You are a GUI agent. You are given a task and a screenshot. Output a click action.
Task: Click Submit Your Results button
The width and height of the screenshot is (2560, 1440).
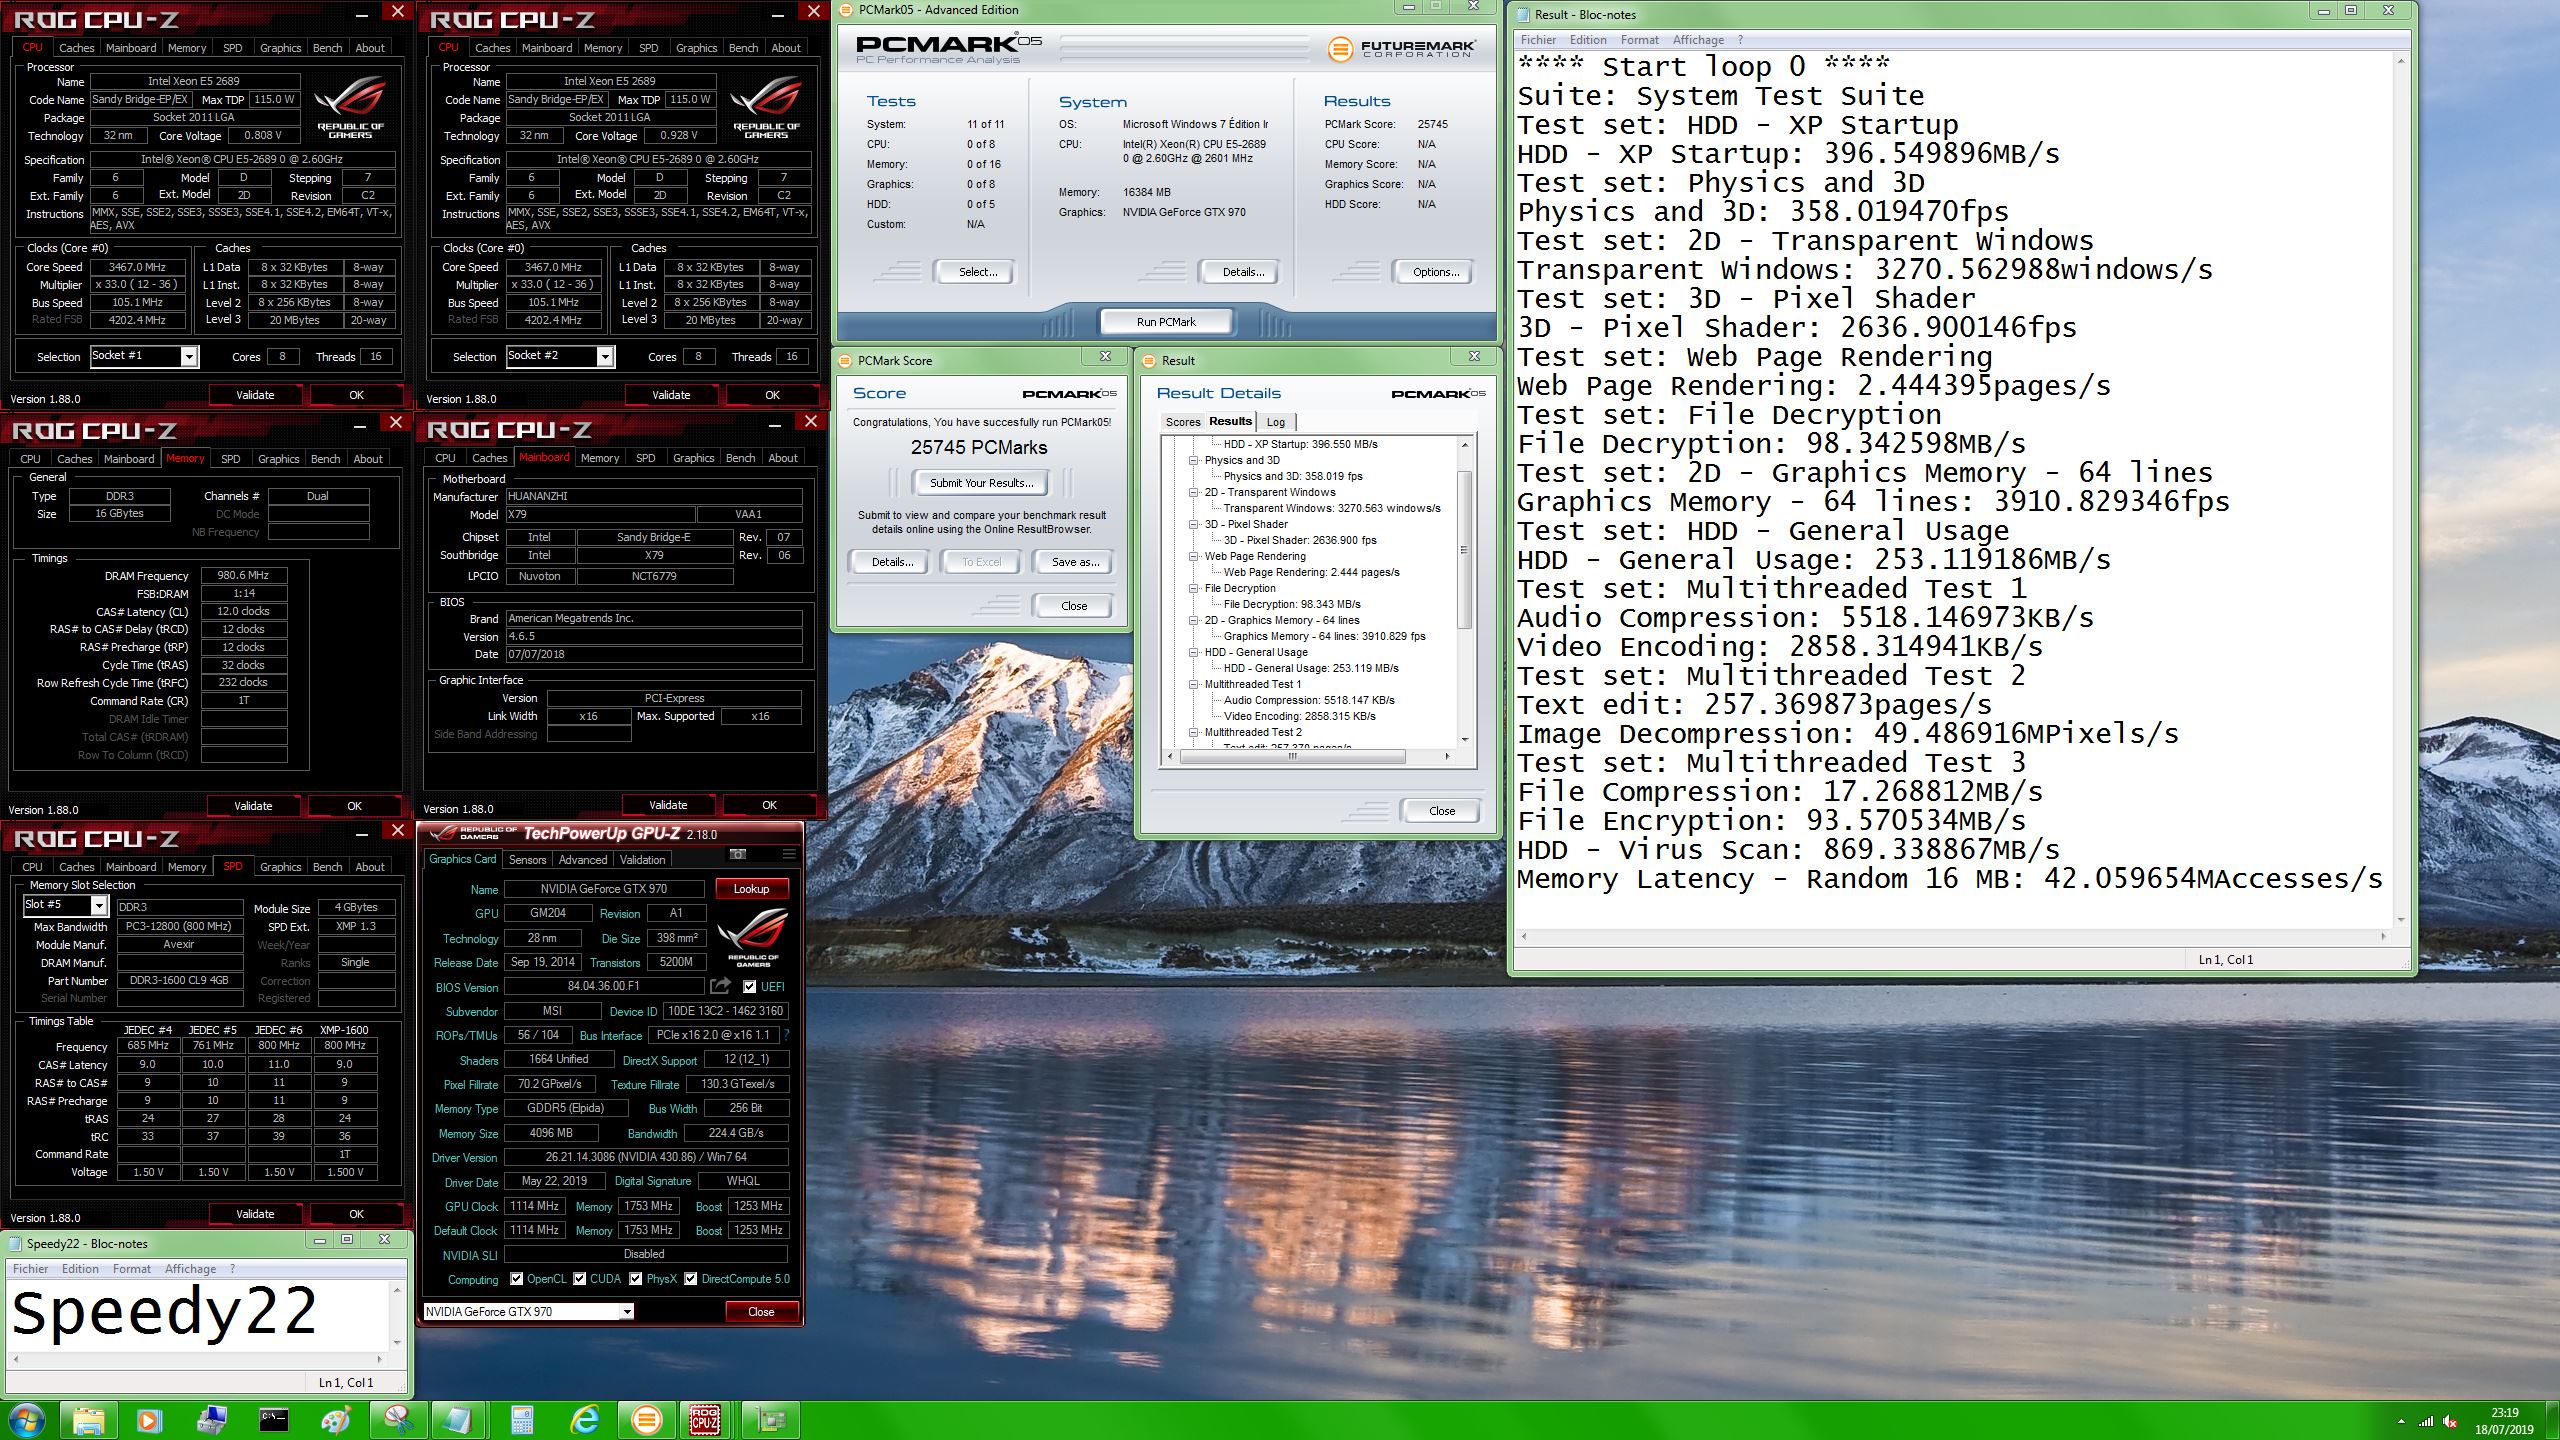click(981, 483)
